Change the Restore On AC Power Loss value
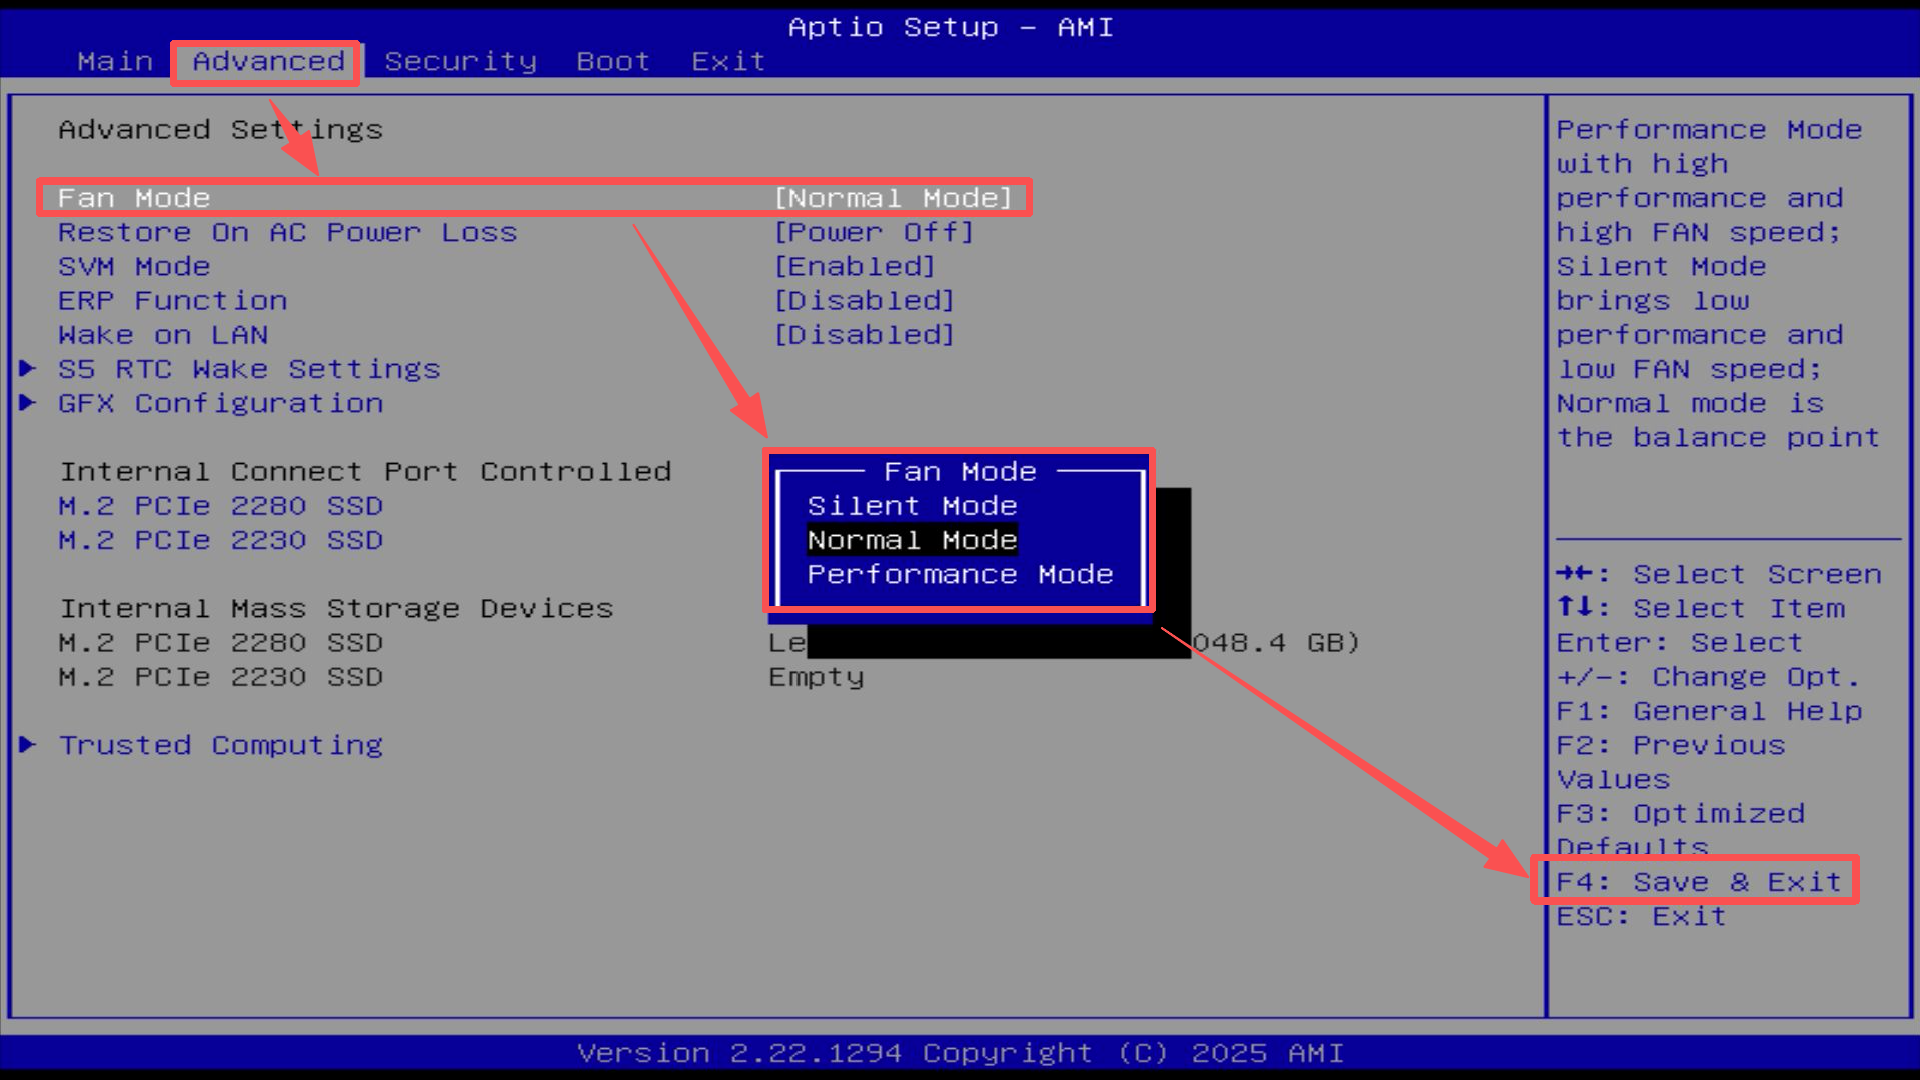This screenshot has height=1080, width=1920. 873,233
